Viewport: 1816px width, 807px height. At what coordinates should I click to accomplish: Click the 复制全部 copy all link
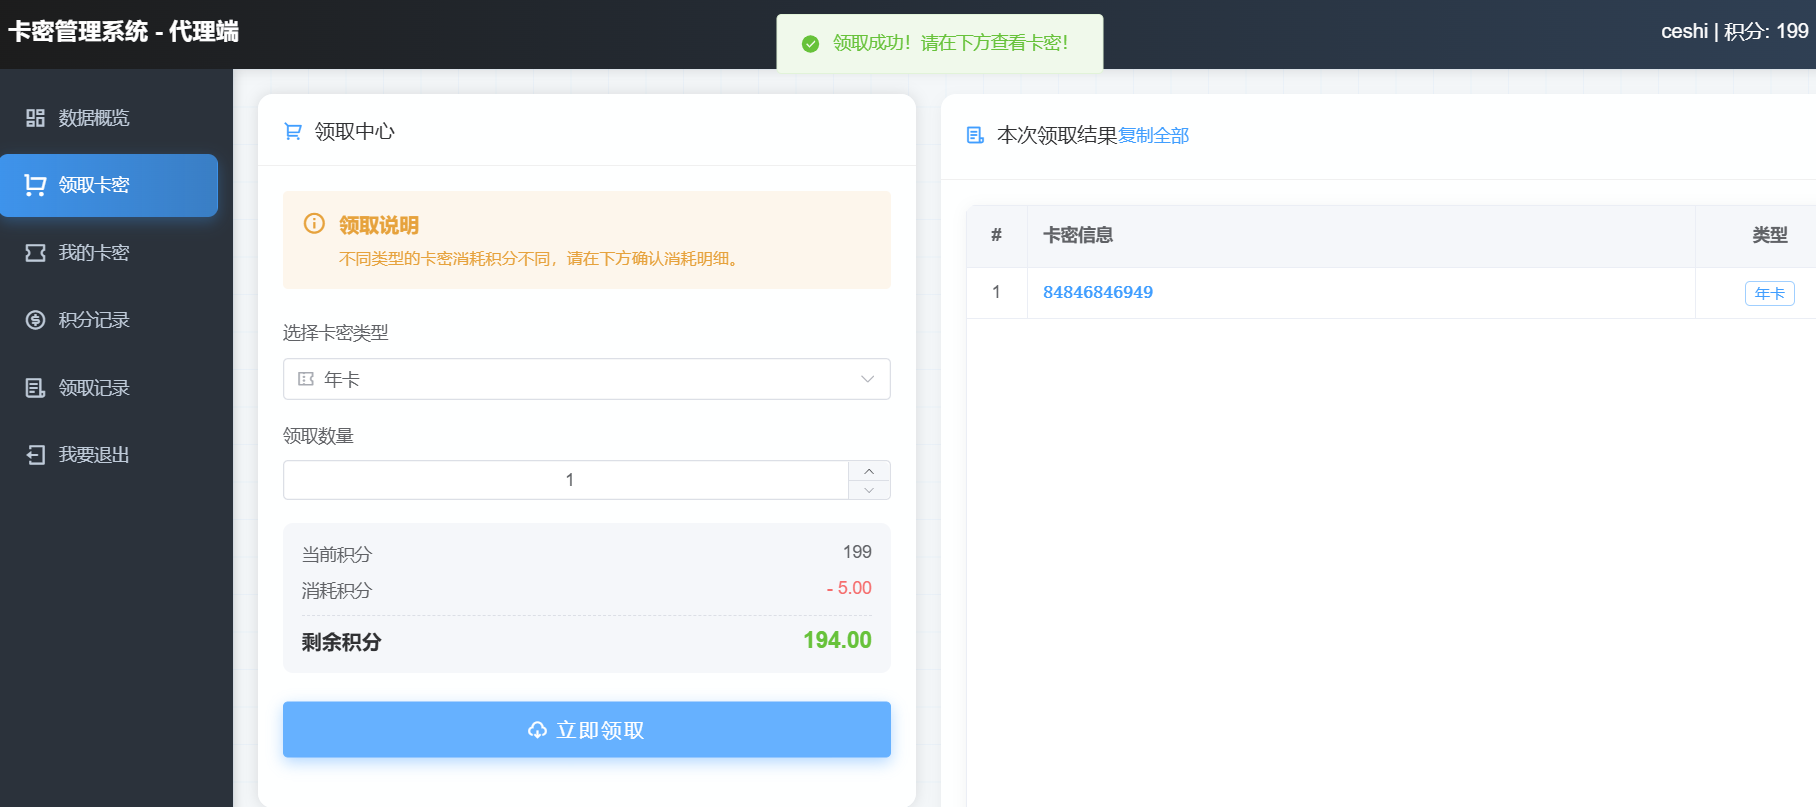coord(1153,135)
